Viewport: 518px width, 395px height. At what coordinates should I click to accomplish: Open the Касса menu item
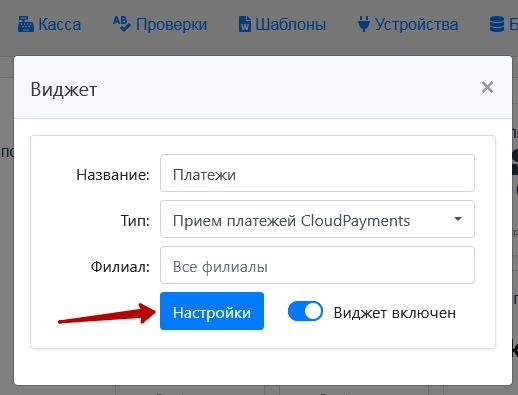(49, 25)
